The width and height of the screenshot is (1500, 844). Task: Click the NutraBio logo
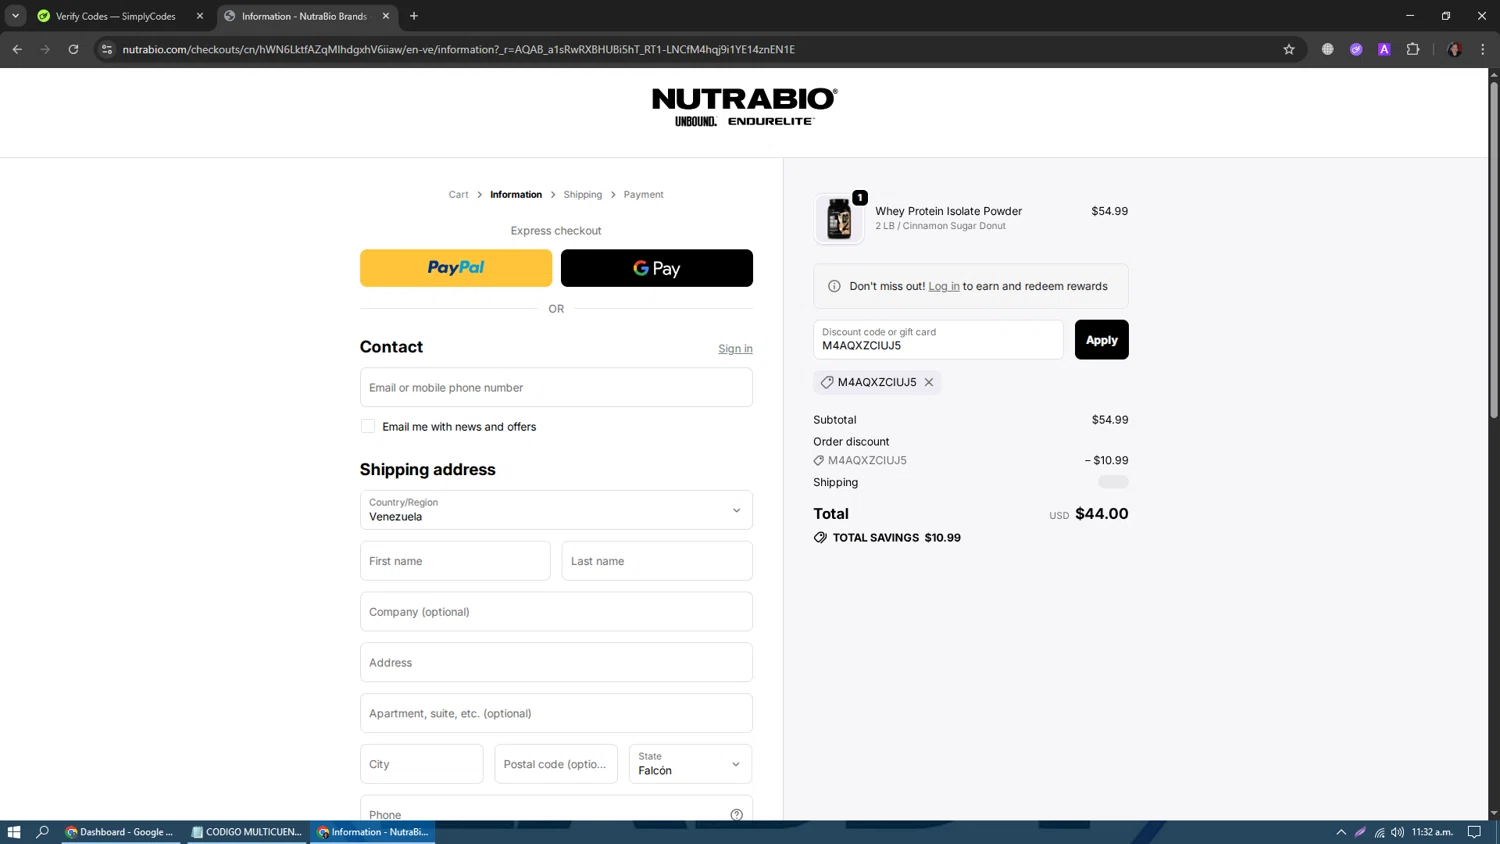click(x=744, y=107)
